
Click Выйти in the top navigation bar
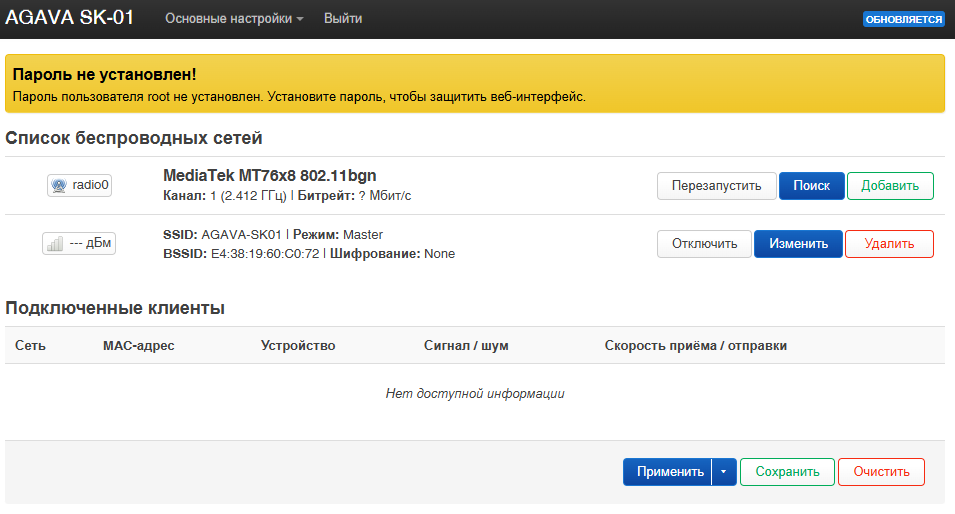[x=343, y=19]
